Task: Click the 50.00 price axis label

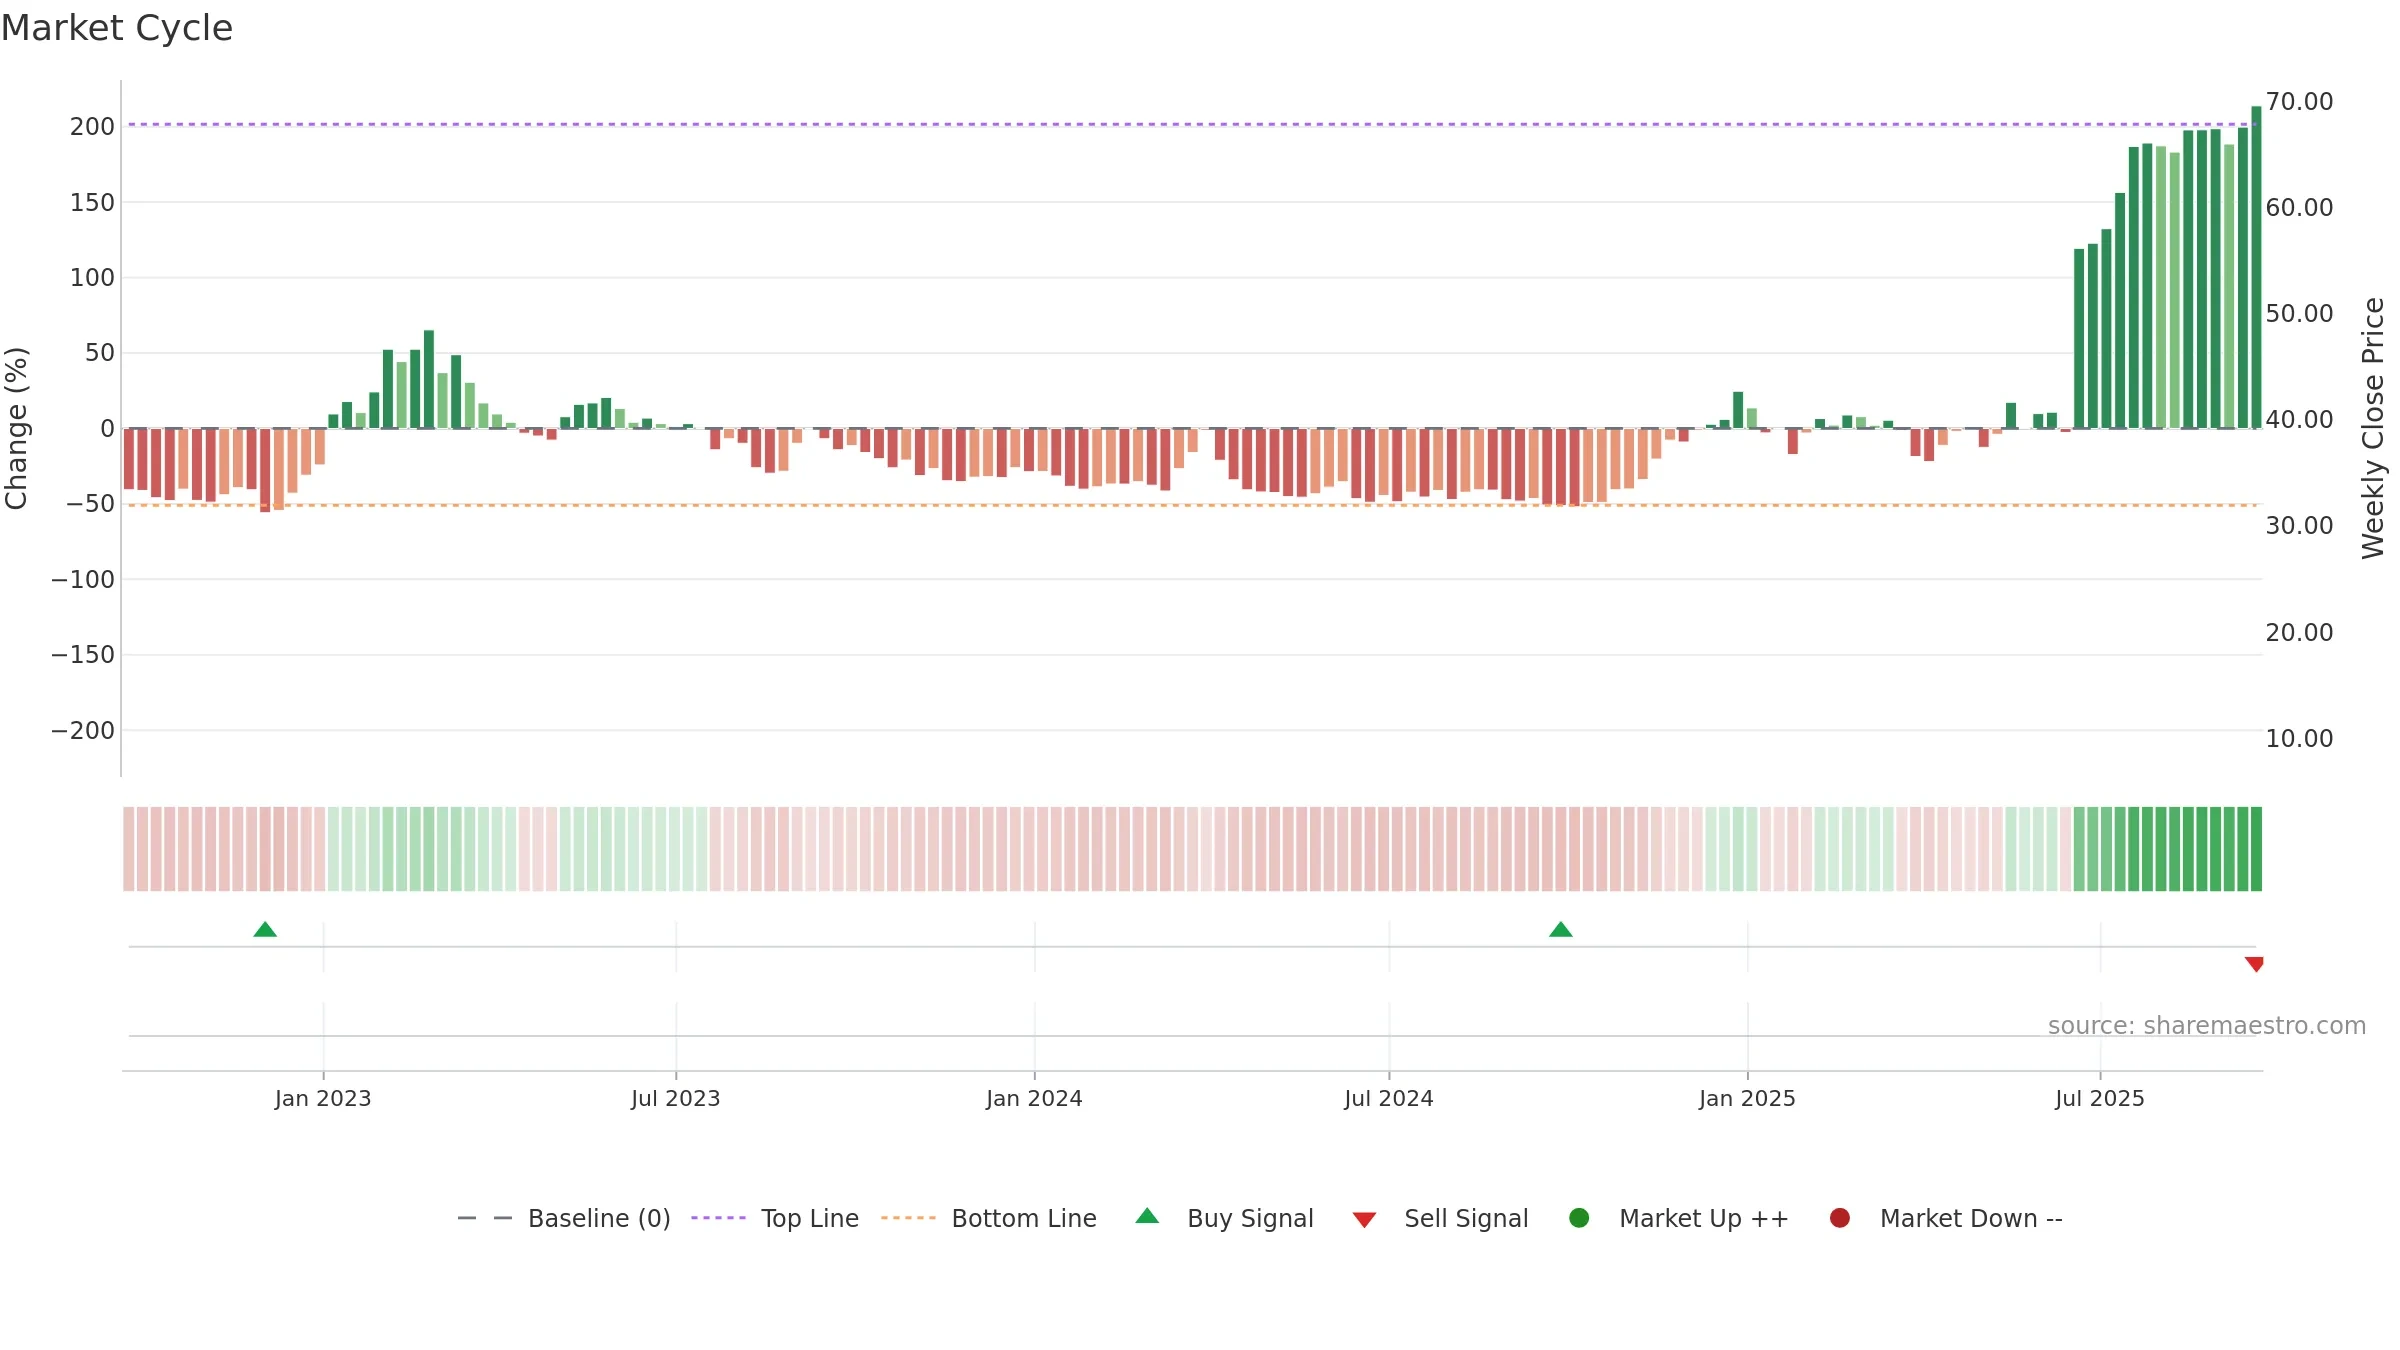Action: point(2299,314)
